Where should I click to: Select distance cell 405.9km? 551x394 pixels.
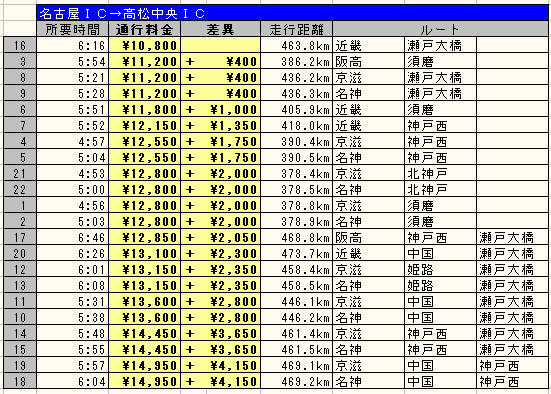point(297,109)
